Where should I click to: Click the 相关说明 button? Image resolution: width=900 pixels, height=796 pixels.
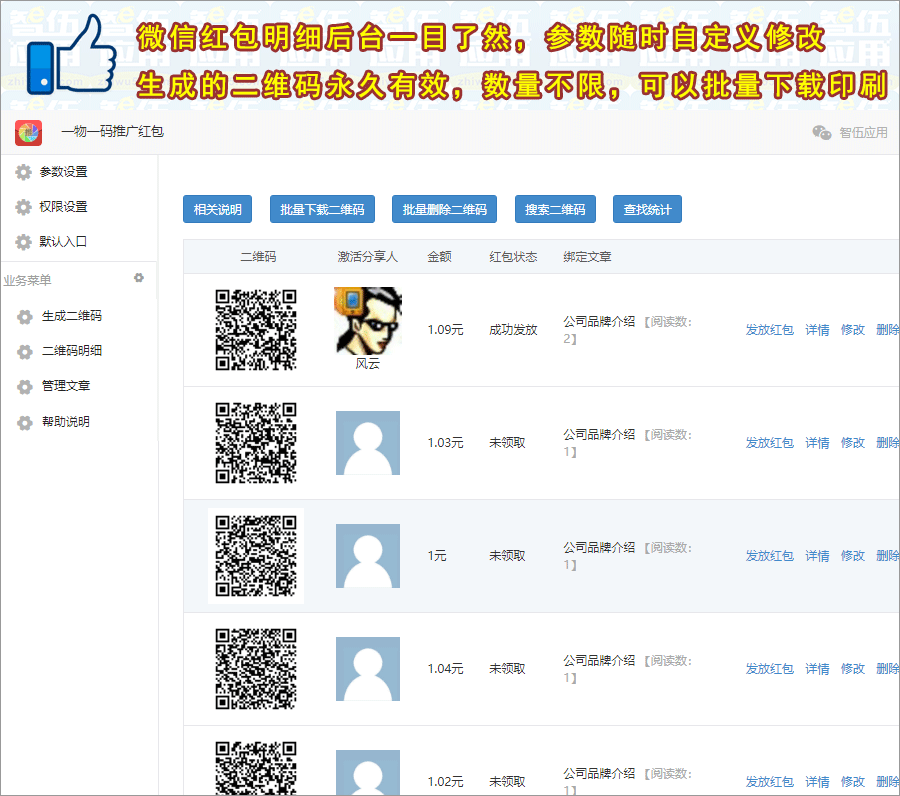pyautogui.click(x=218, y=209)
